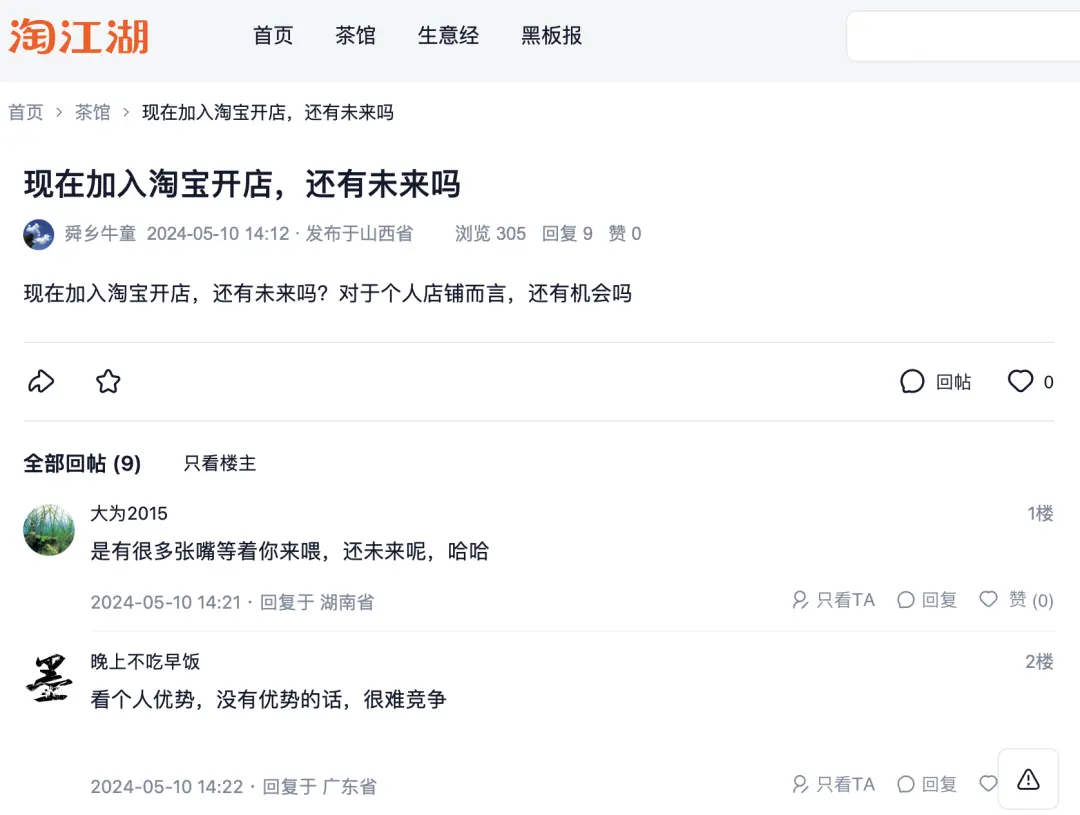Click 回复 bubble icon on 1楼
Viewport: 1080px width, 815px height.
pos(906,600)
